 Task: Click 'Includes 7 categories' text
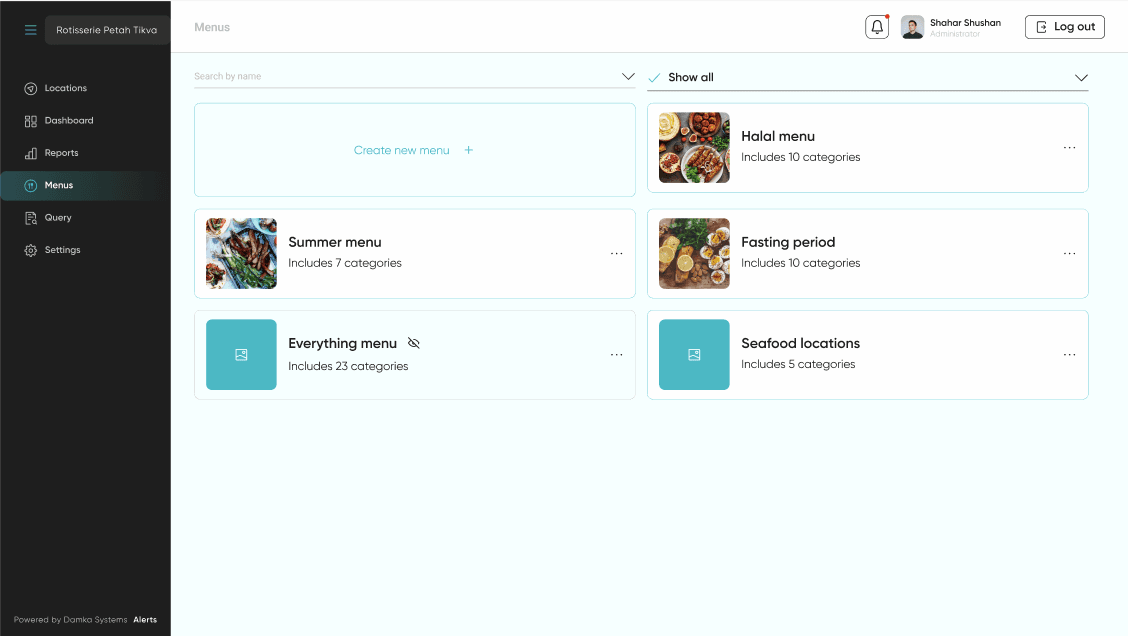coord(345,263)
